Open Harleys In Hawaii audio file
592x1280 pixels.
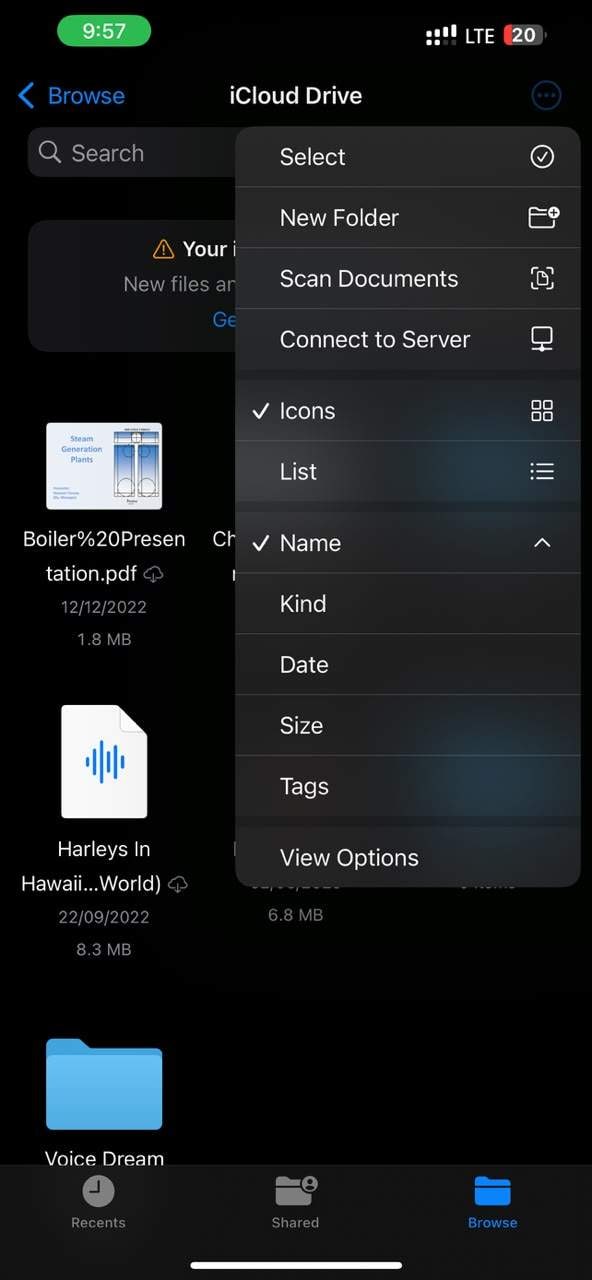[104, 762]
